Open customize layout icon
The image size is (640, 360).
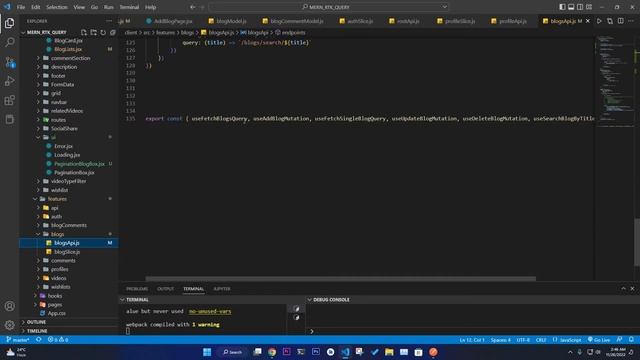589,7
